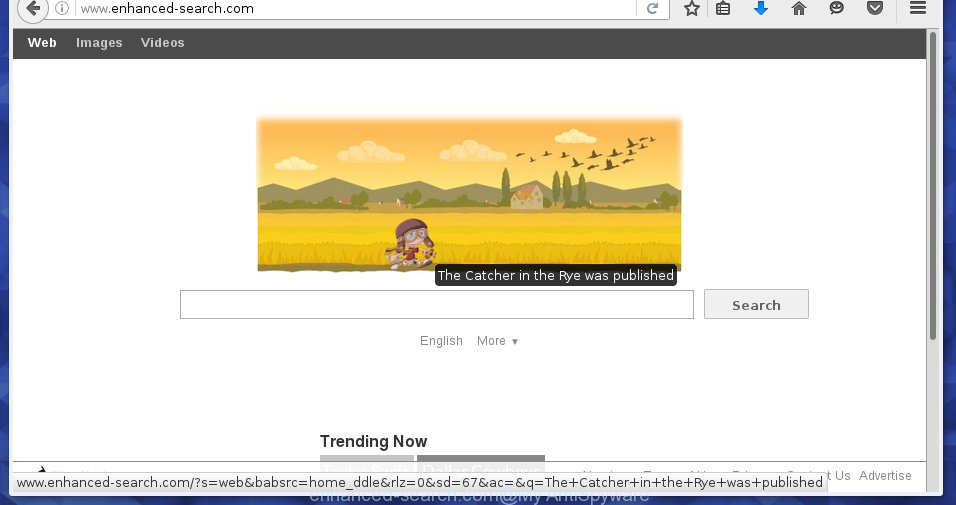This screenshot has width=956, height=505.
Task: Choose the English language link
Action: tap(441, 341)
